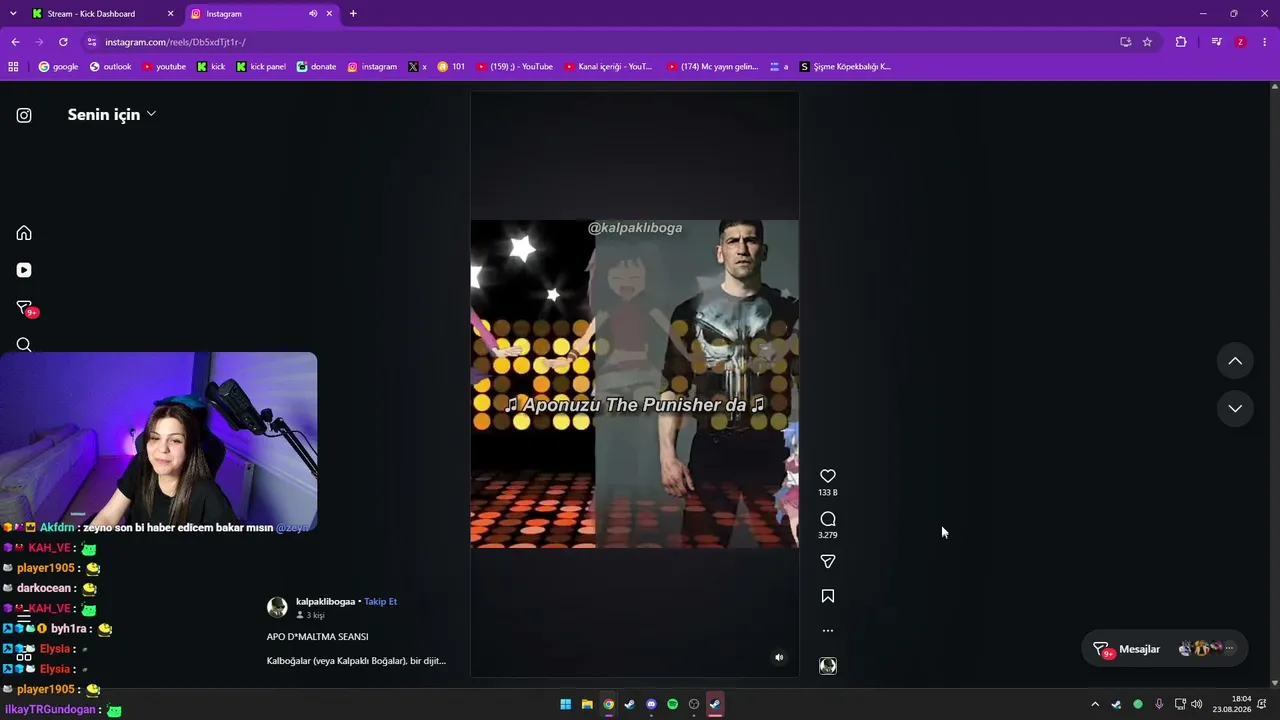Screen dimensions: 1280x720
Task: Install the page as an app icon
Action: click(x=1125, y=42)
